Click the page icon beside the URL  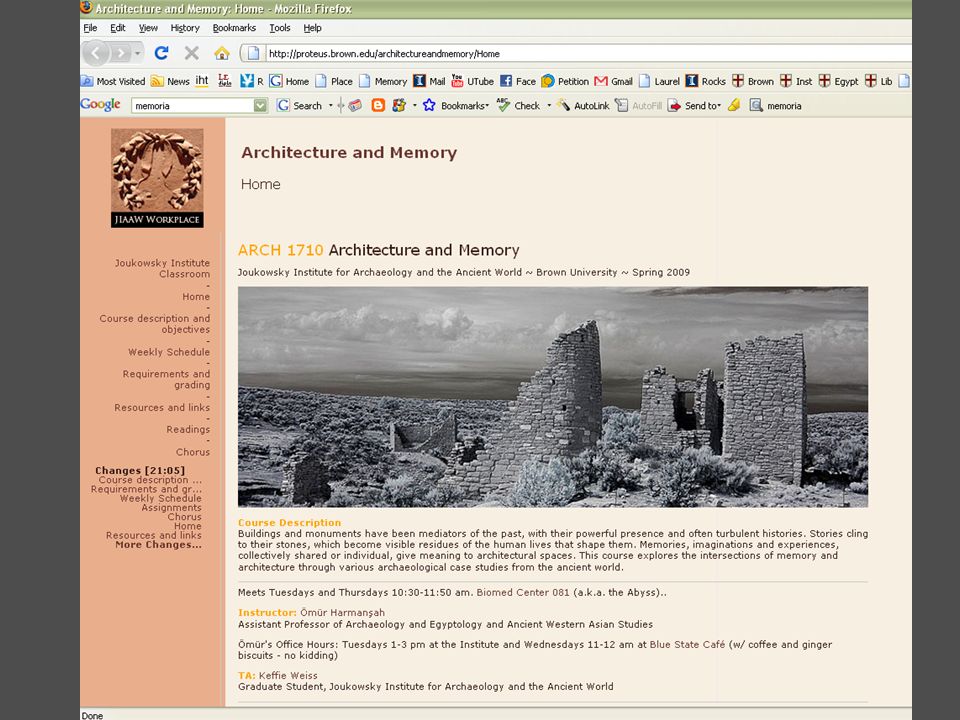click(x=253, y=53)
